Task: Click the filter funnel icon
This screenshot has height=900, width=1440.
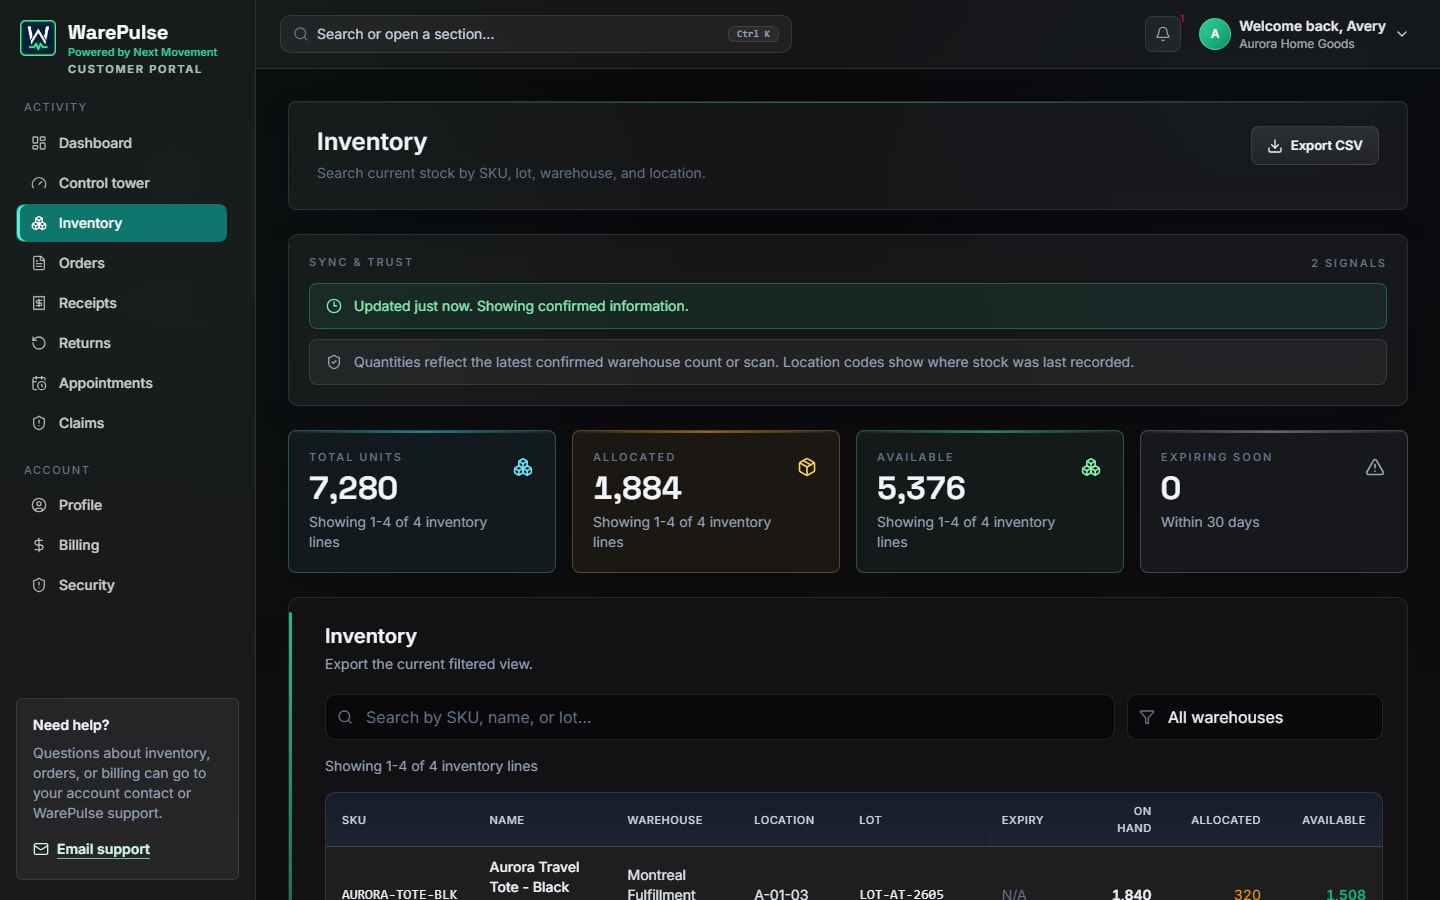Action: (1147, 717)
